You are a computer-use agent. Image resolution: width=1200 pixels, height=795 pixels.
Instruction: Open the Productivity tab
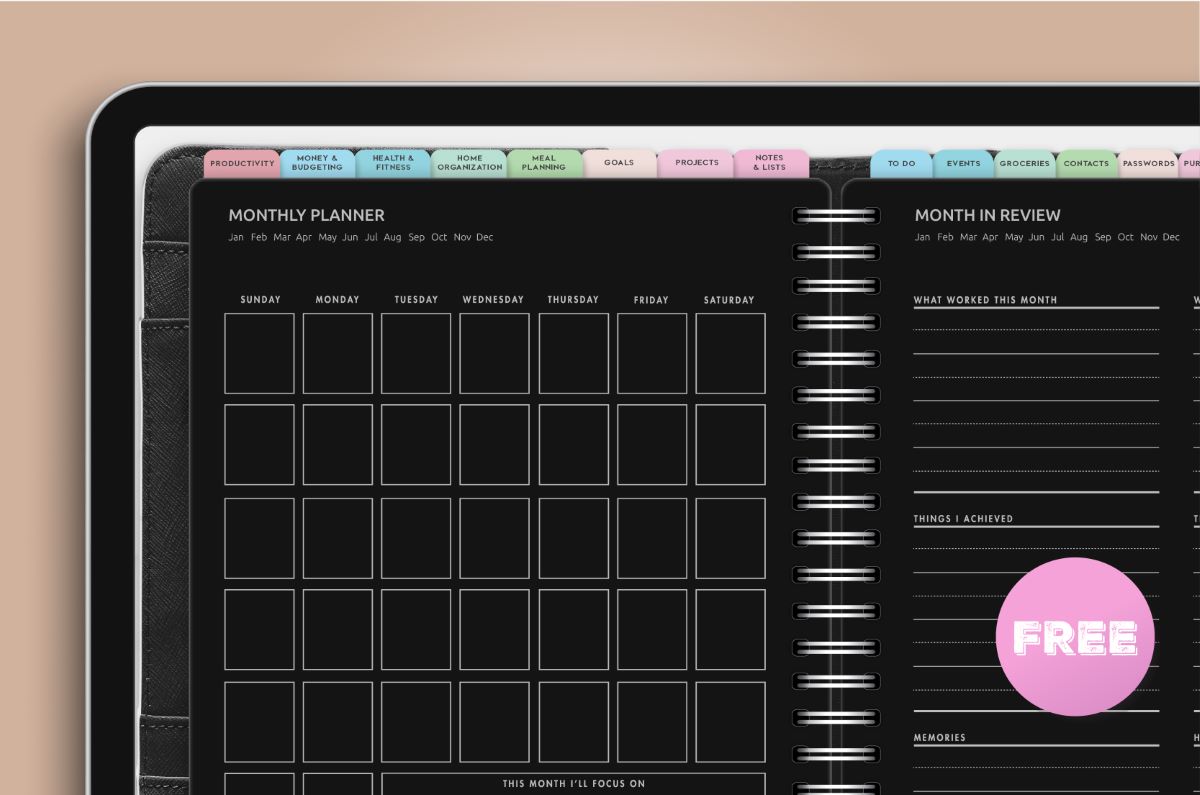pyautogui.click(x=242, y=163)
